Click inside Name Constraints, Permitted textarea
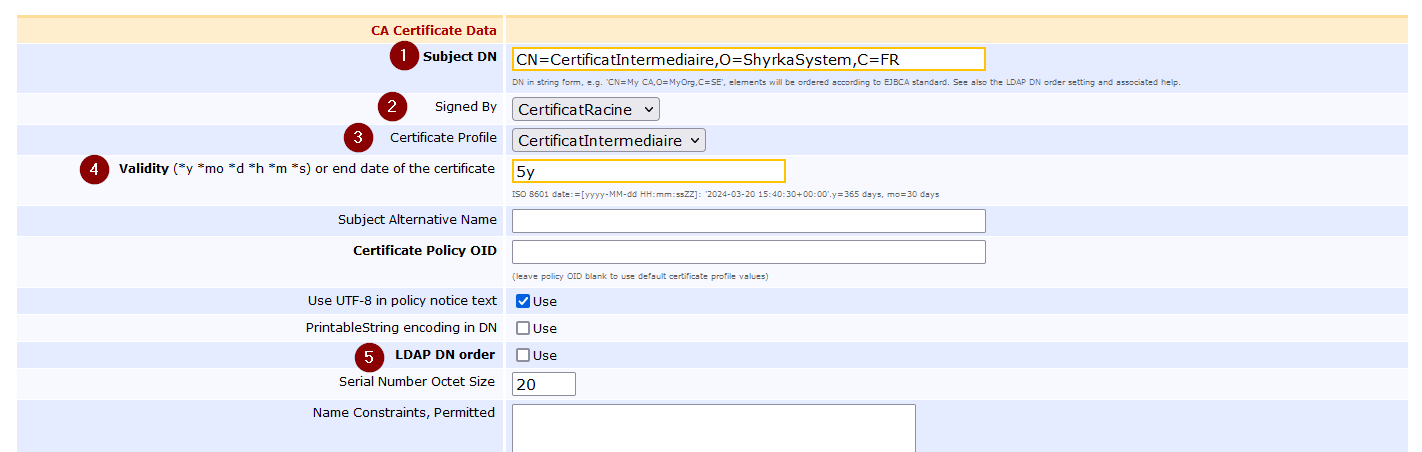 click(713, 427)
